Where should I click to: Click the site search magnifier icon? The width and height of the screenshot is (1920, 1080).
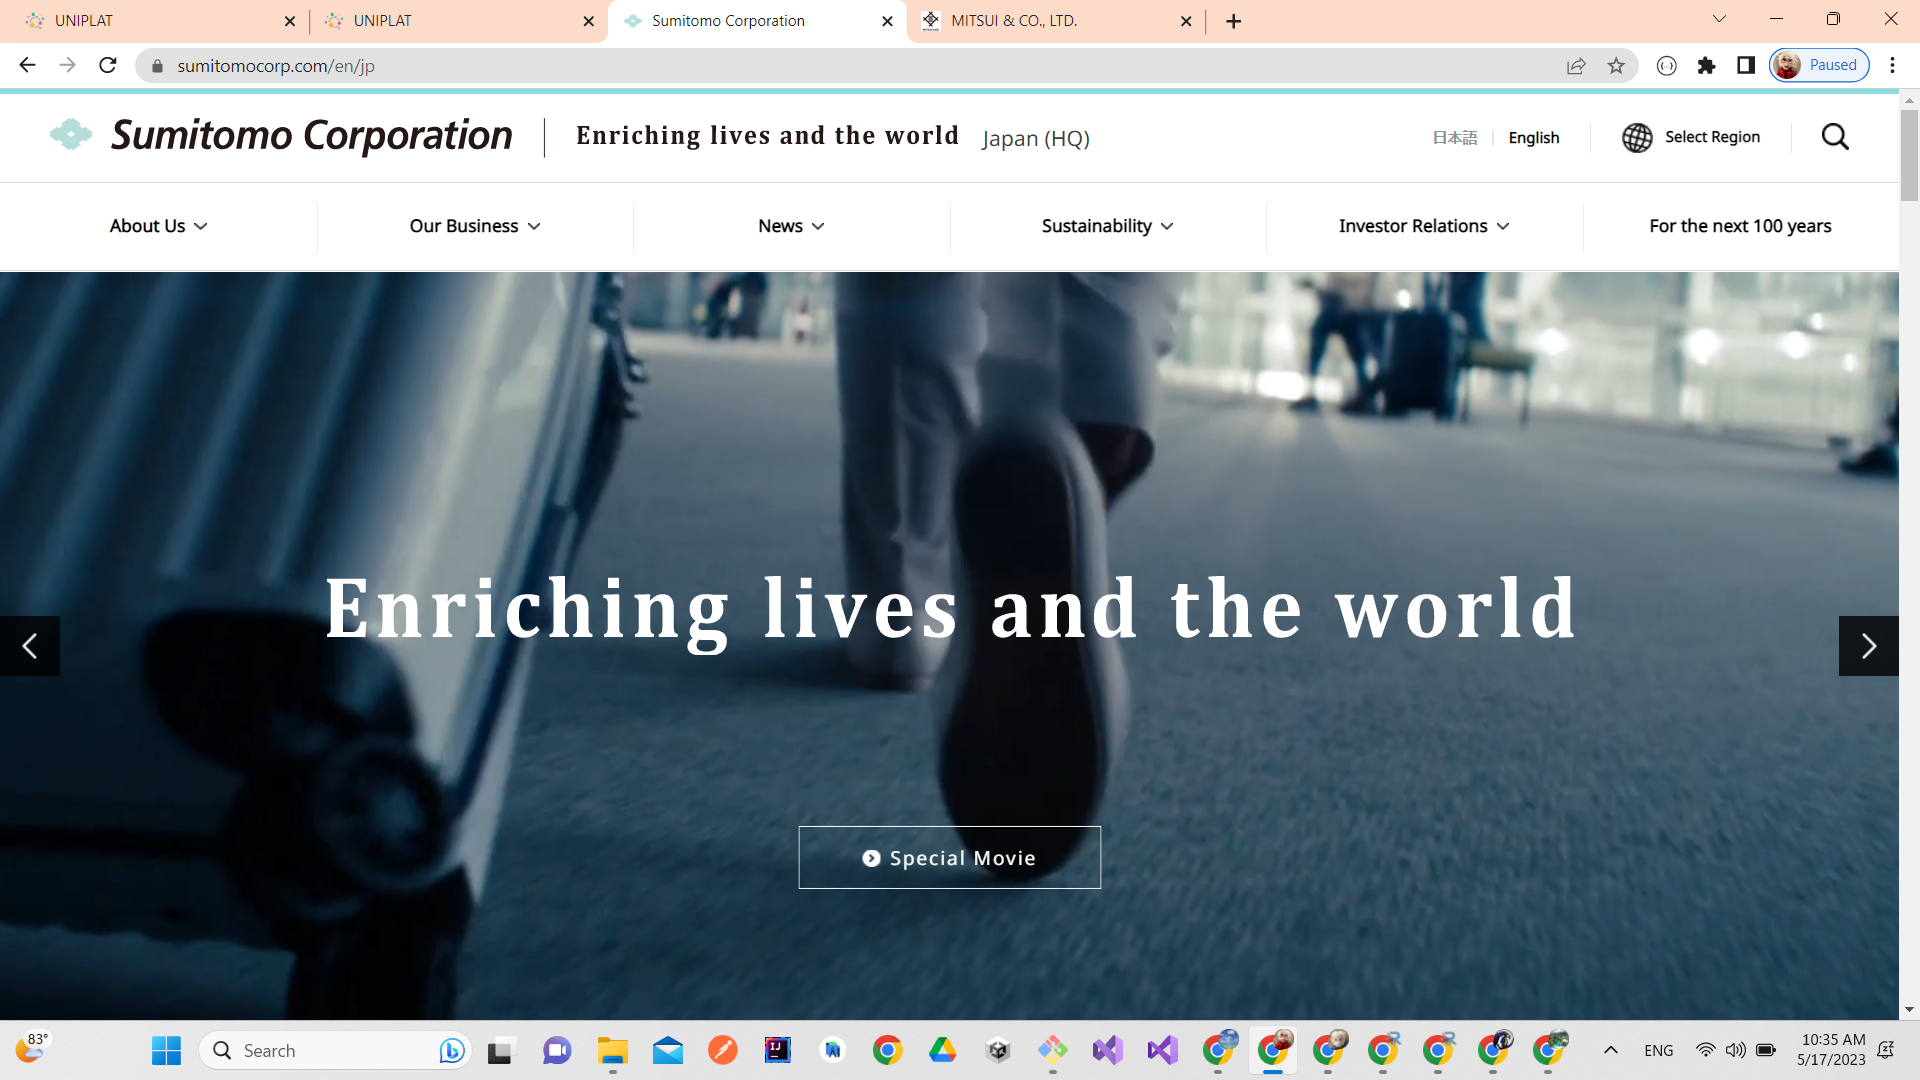click(1835, 137)
